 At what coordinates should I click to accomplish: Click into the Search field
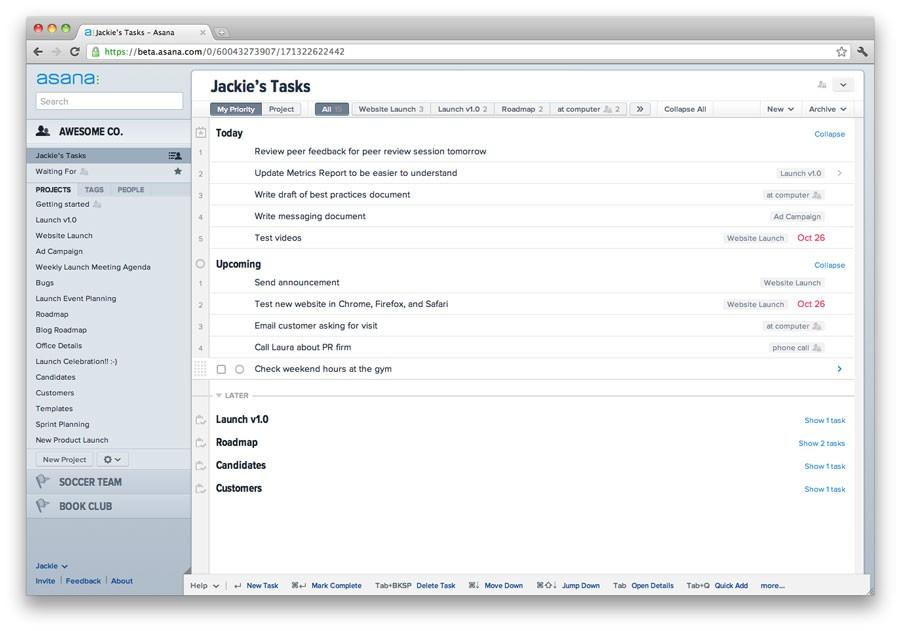(109, 101)
